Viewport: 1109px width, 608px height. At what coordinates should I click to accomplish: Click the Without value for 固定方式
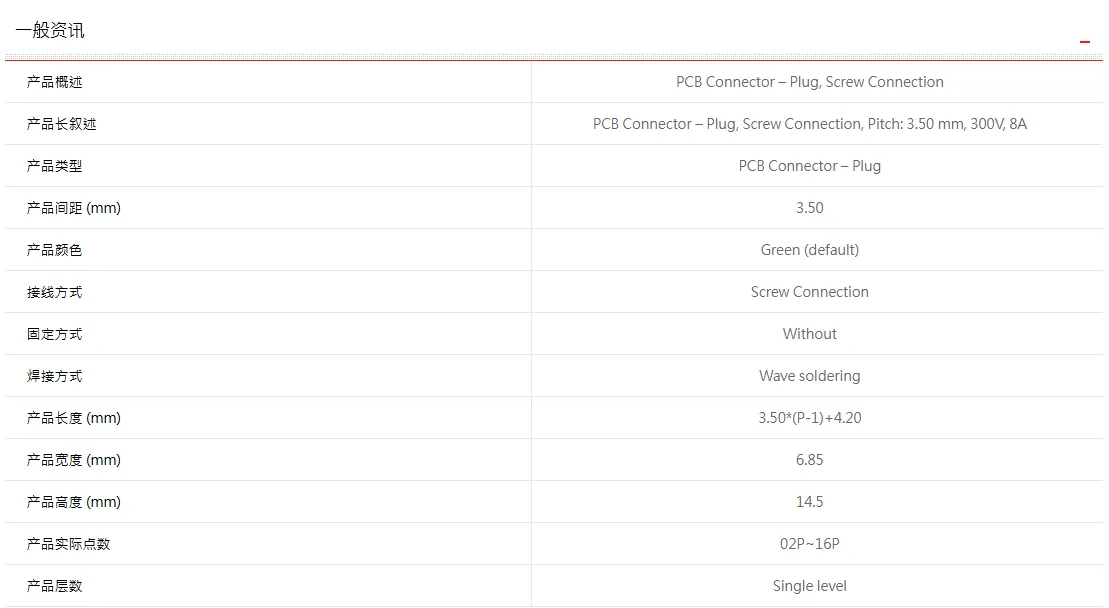pyautogui.click(x=809, y=334)
